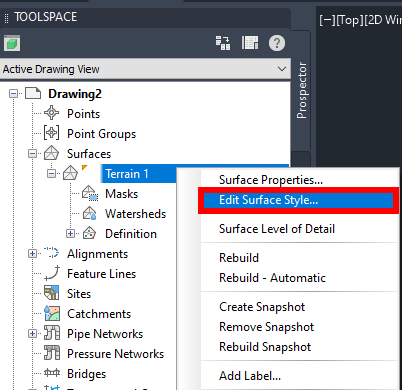Select the Points tree label
The image size is (402, 390).
[x=83, y=114]
